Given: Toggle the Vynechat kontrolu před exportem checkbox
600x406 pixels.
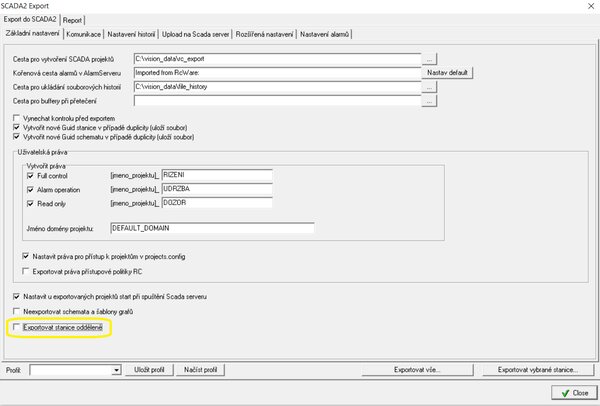Looking at the screenshot, I should pos(15,117).
